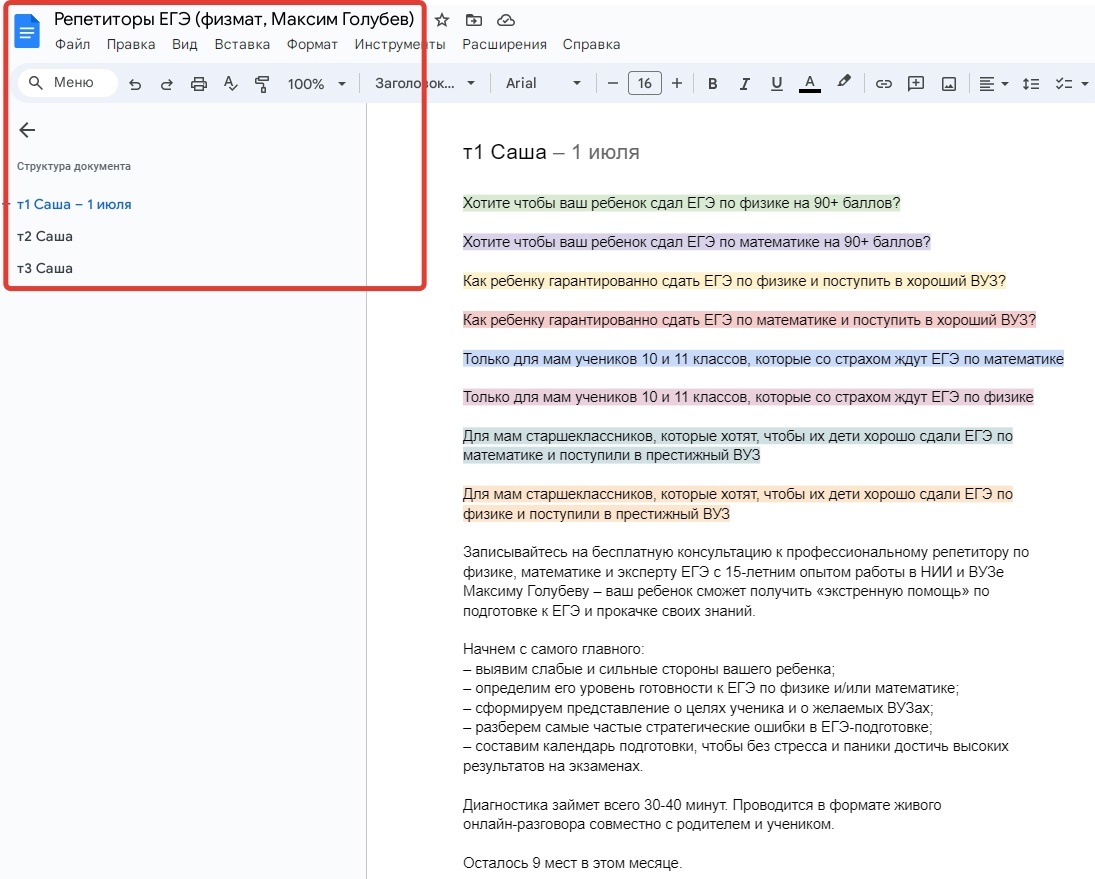The image size is (1095, 879).
Task: Toggle bold formatting
Action: [712, 84]
